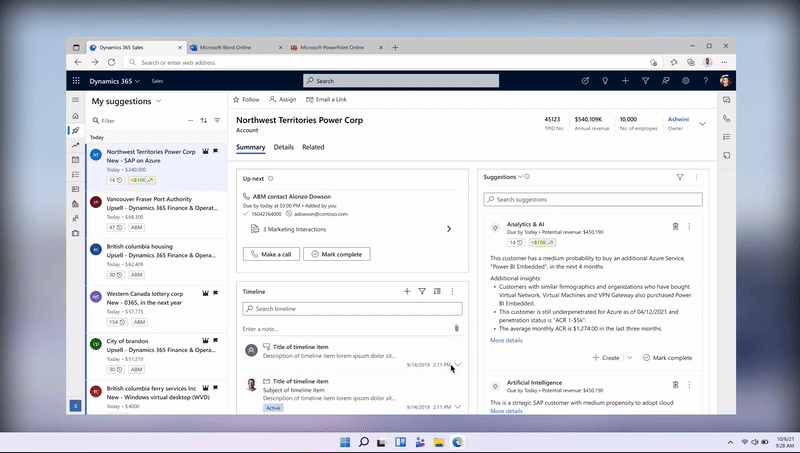800x453 pixels.
Task: Open the chat panel in right rail
Action: click(x=727, y=100)
